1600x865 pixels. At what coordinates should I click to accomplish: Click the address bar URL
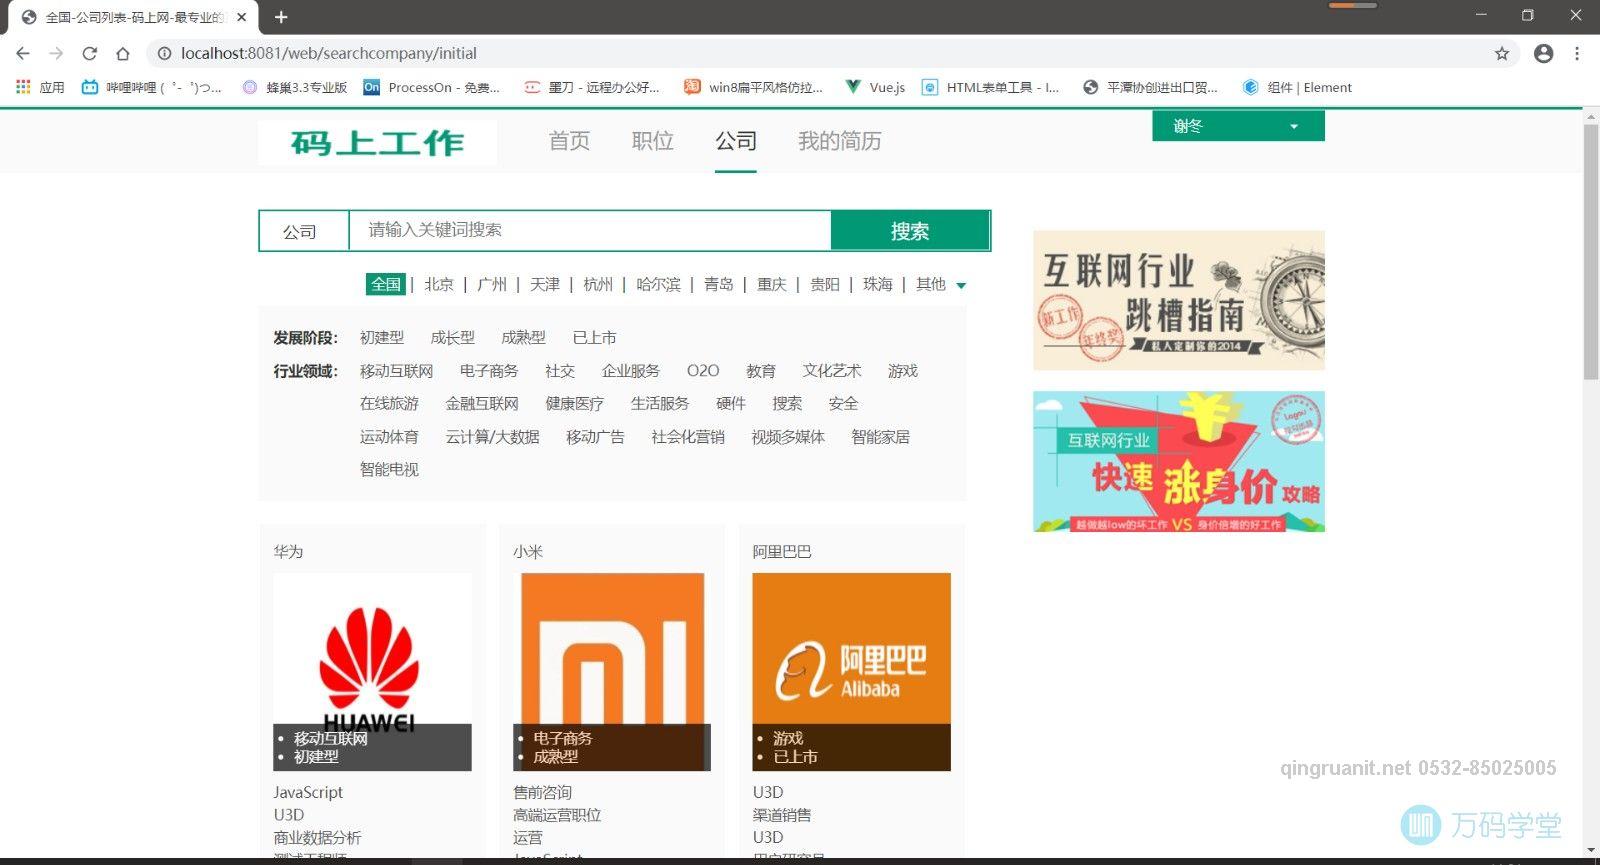click(329, 53)
